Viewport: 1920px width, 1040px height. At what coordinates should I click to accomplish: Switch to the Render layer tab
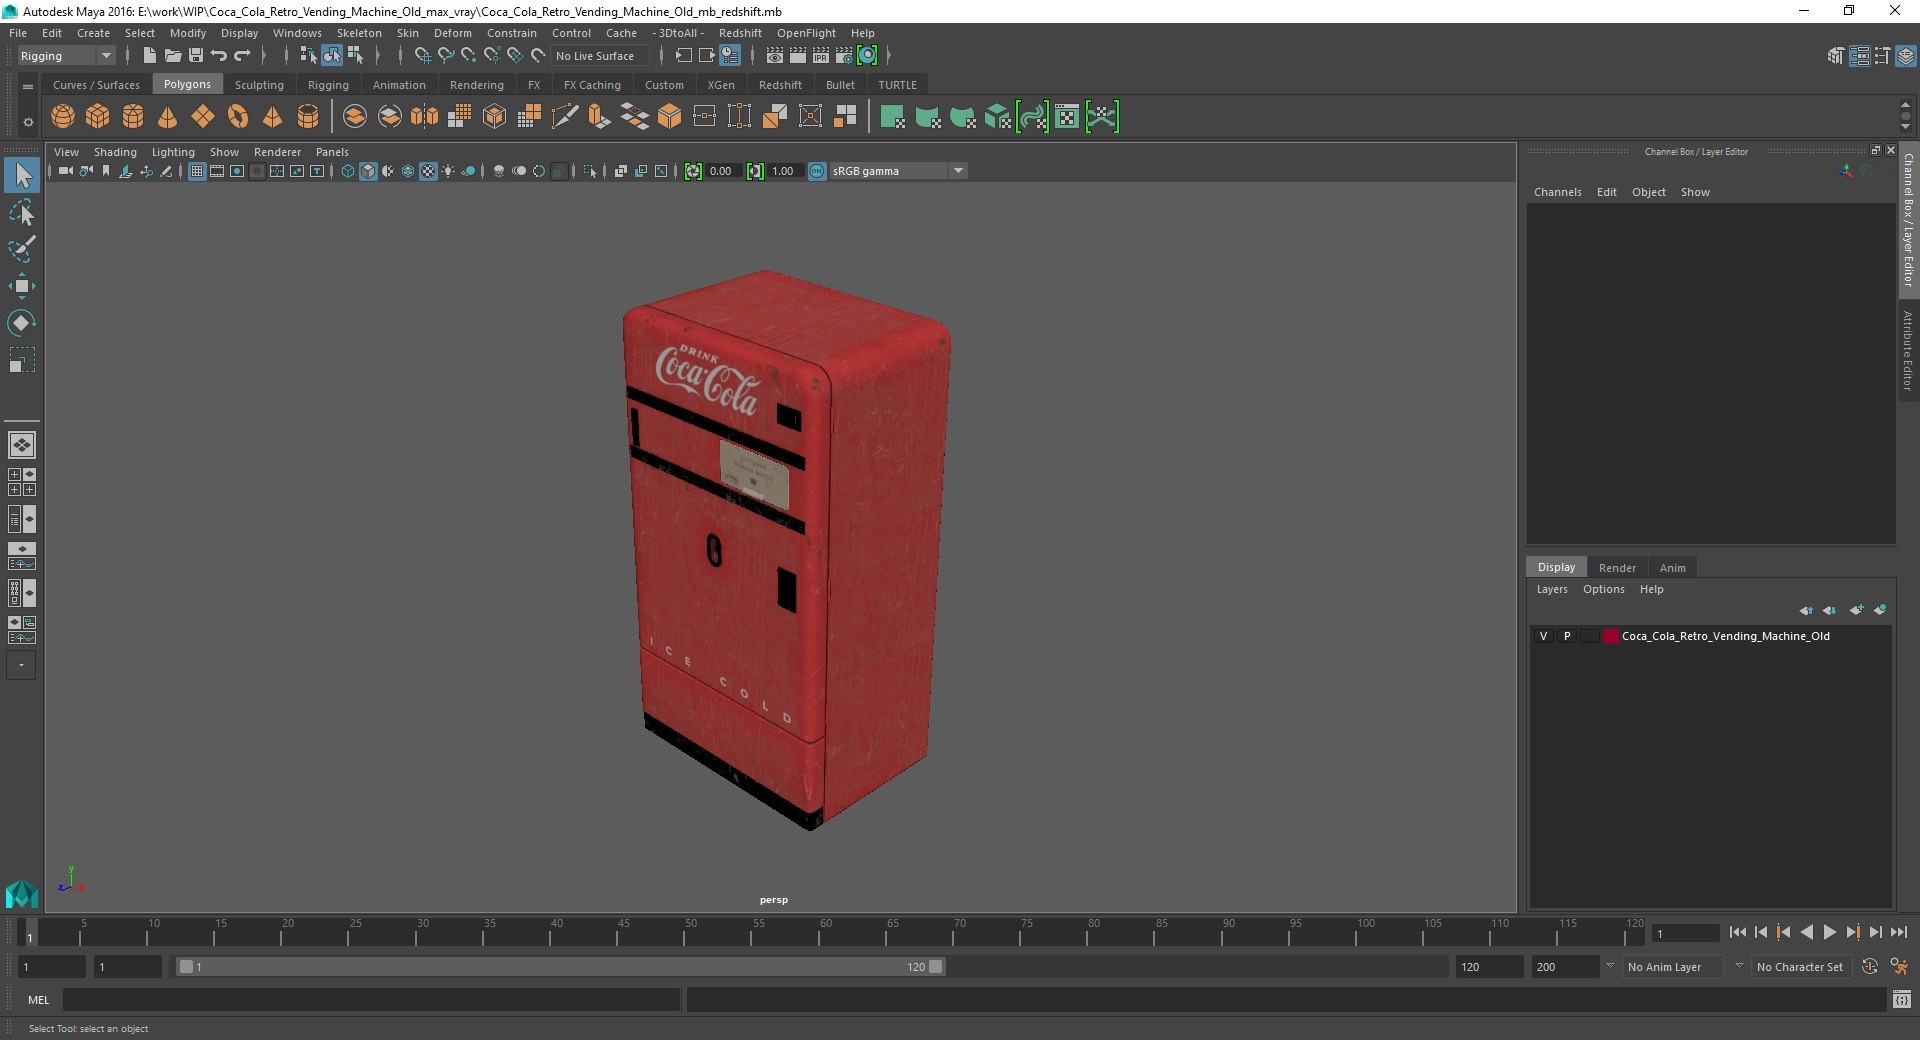pyautogui.click(x=1617, y=567)
